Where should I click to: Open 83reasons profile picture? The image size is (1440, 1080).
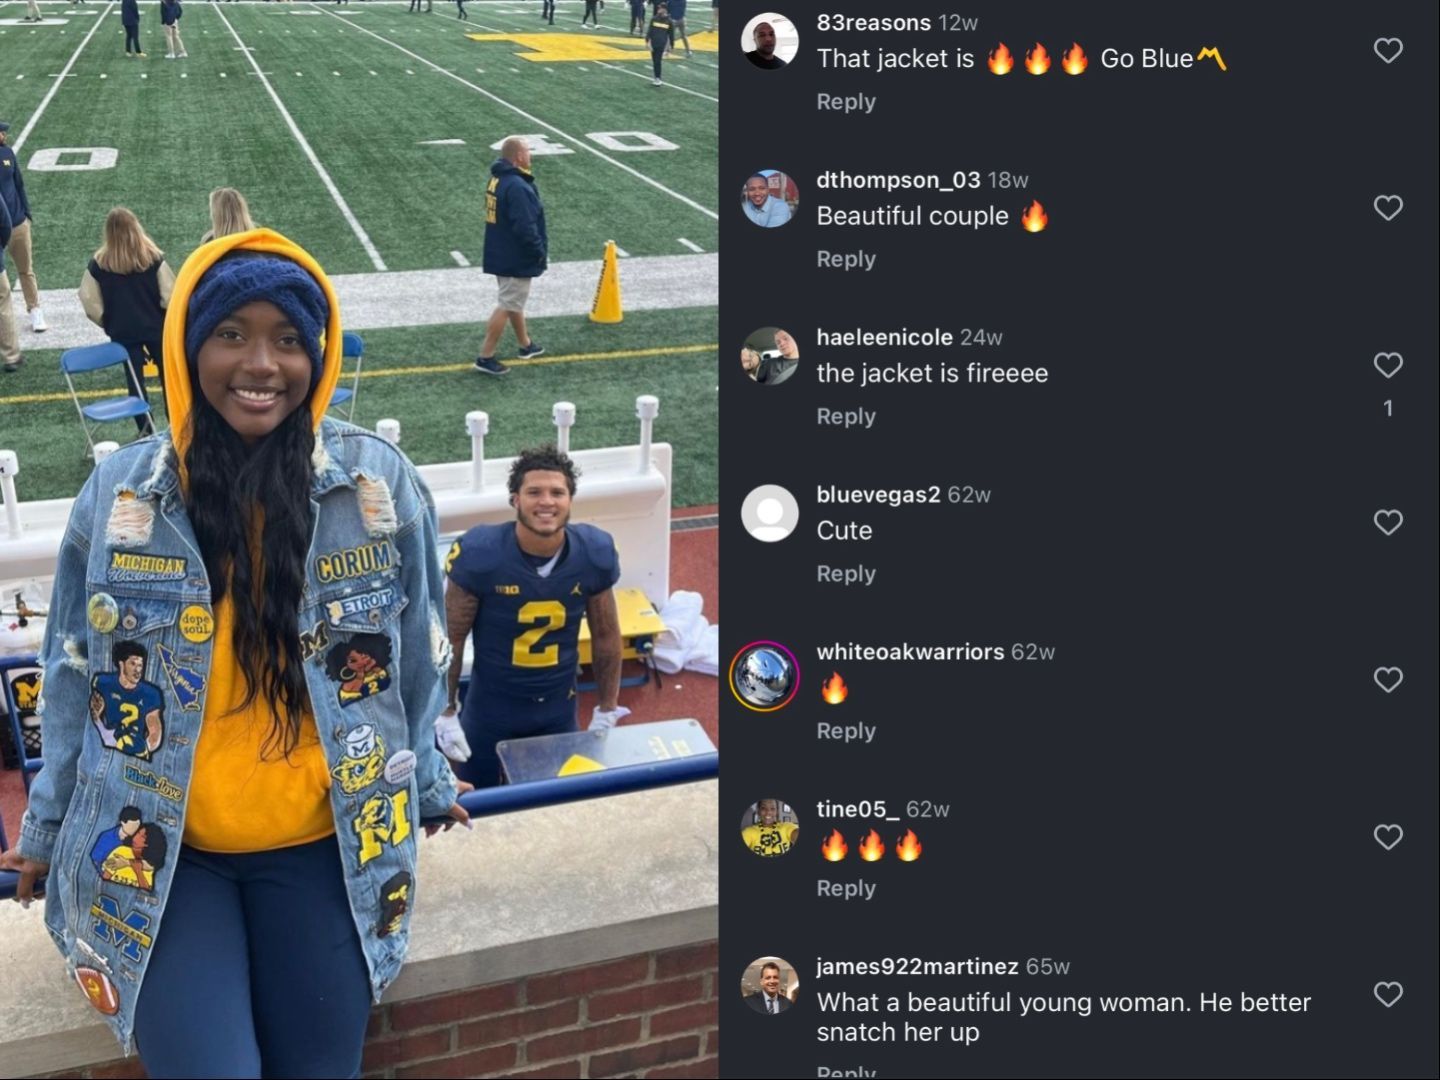pyautogui.click(x=769, y=41)
